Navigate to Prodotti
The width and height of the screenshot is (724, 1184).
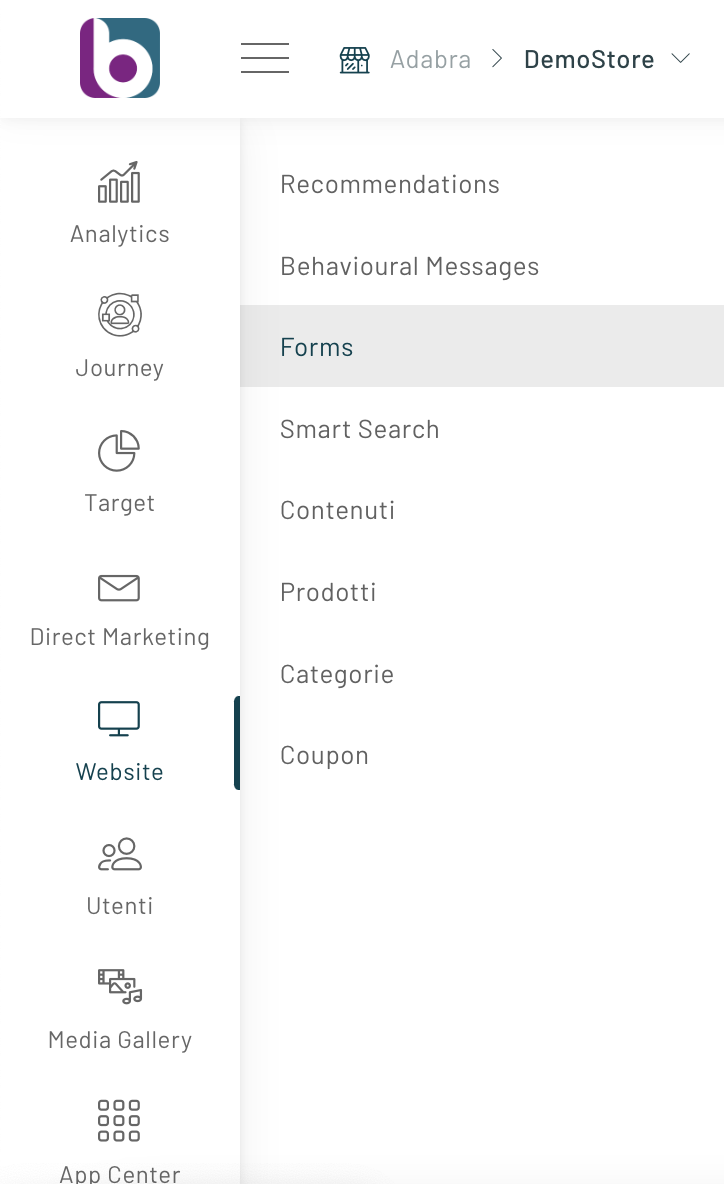[x=328, y=593]
